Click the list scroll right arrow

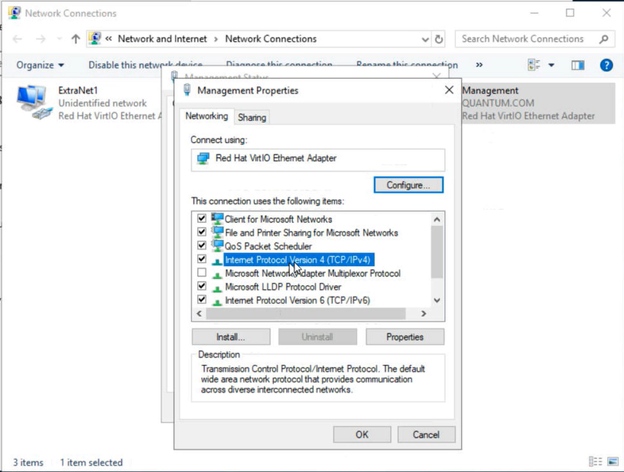[x=423, y=314]
